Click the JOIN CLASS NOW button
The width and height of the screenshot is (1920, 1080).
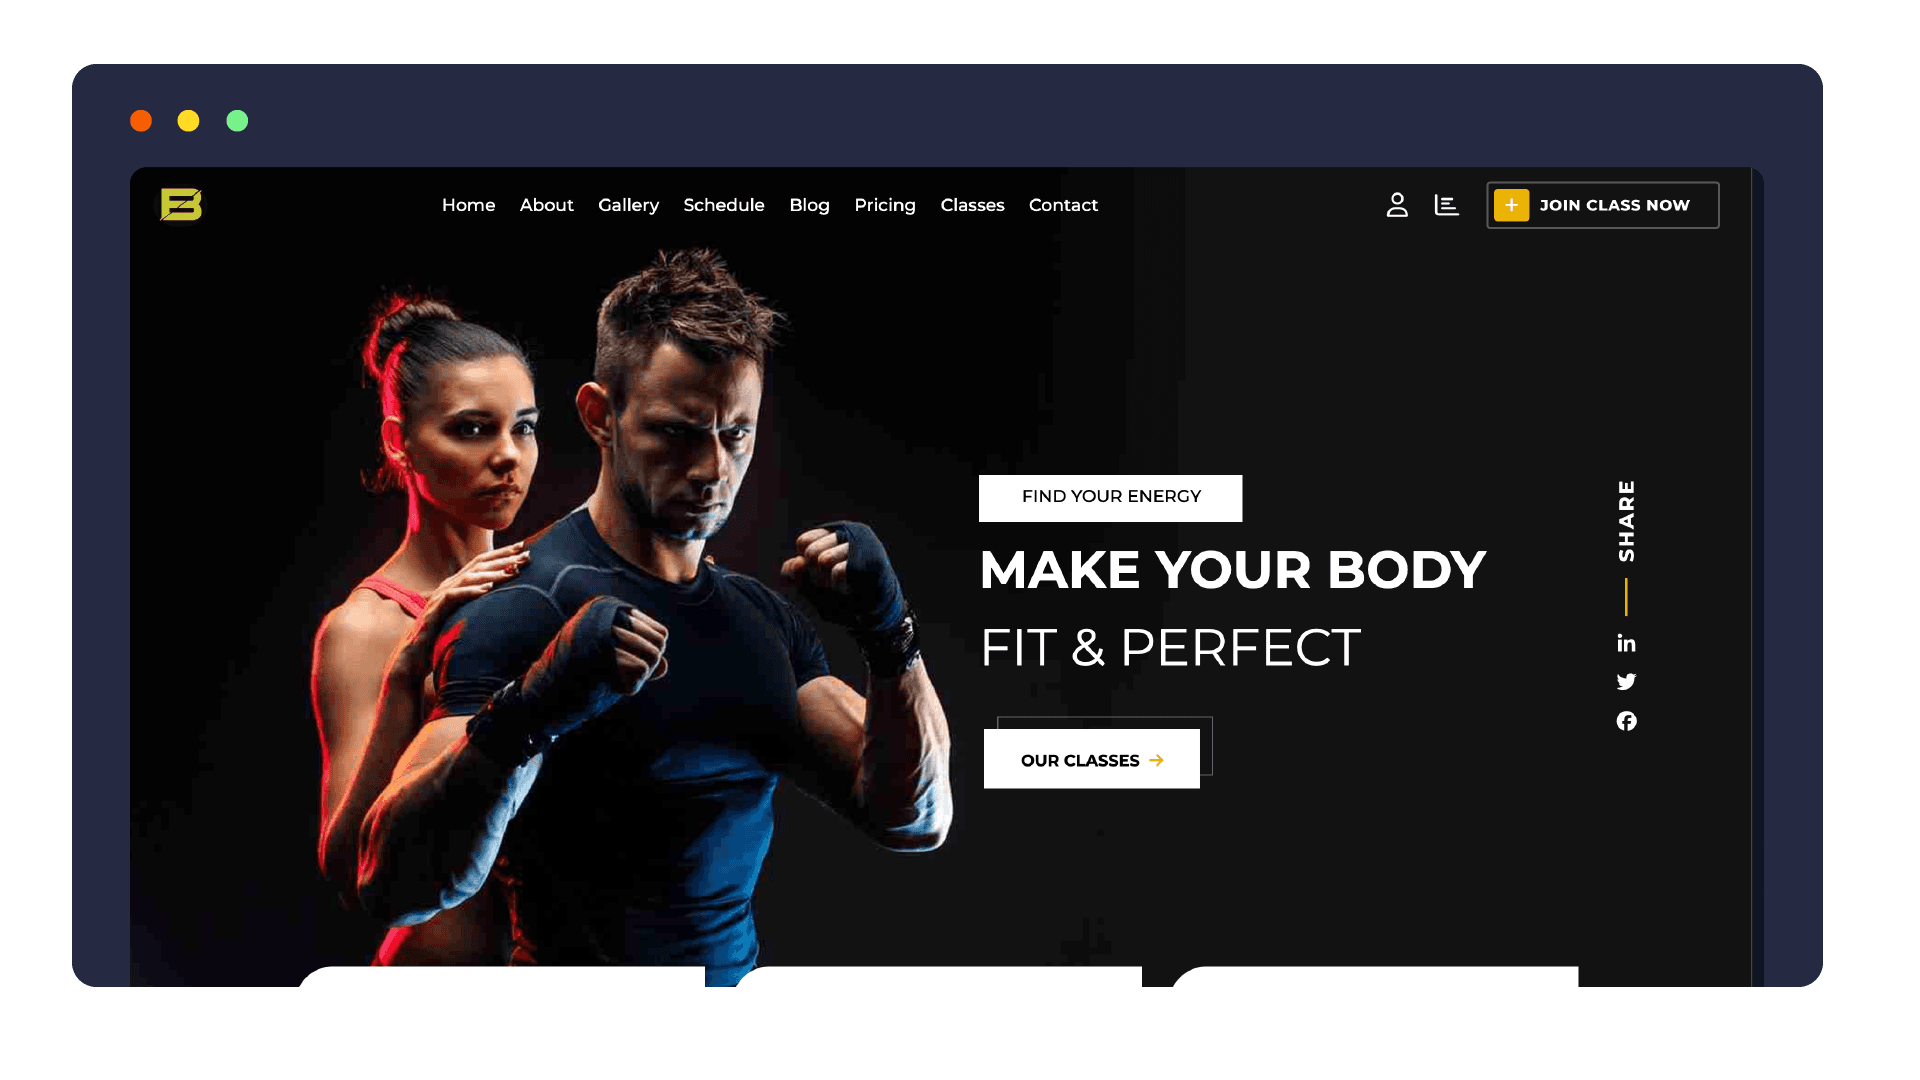click(1604, 206)
